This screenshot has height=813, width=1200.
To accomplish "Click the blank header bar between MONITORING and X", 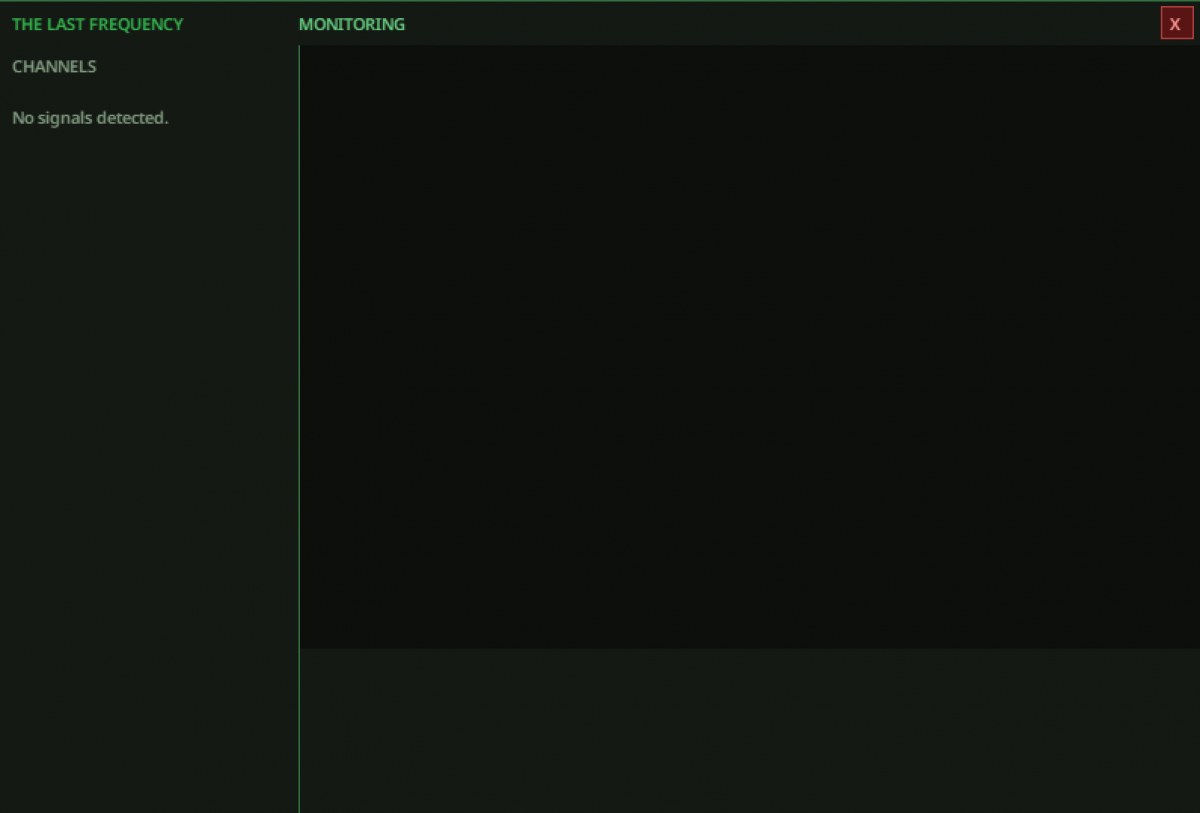I will pyautogui.click(x=782, y=24).
